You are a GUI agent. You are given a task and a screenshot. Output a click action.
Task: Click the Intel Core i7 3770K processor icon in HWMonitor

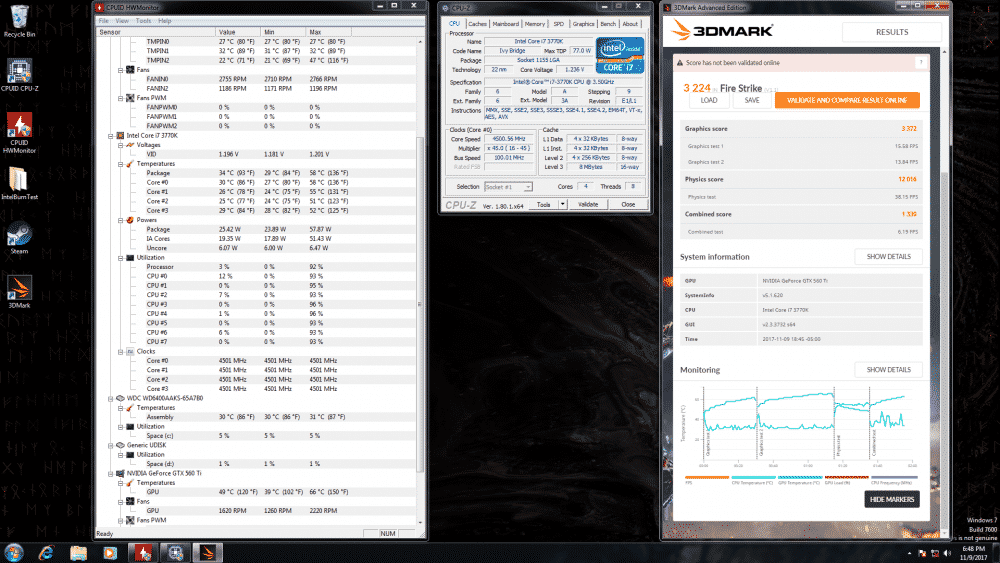121,136
